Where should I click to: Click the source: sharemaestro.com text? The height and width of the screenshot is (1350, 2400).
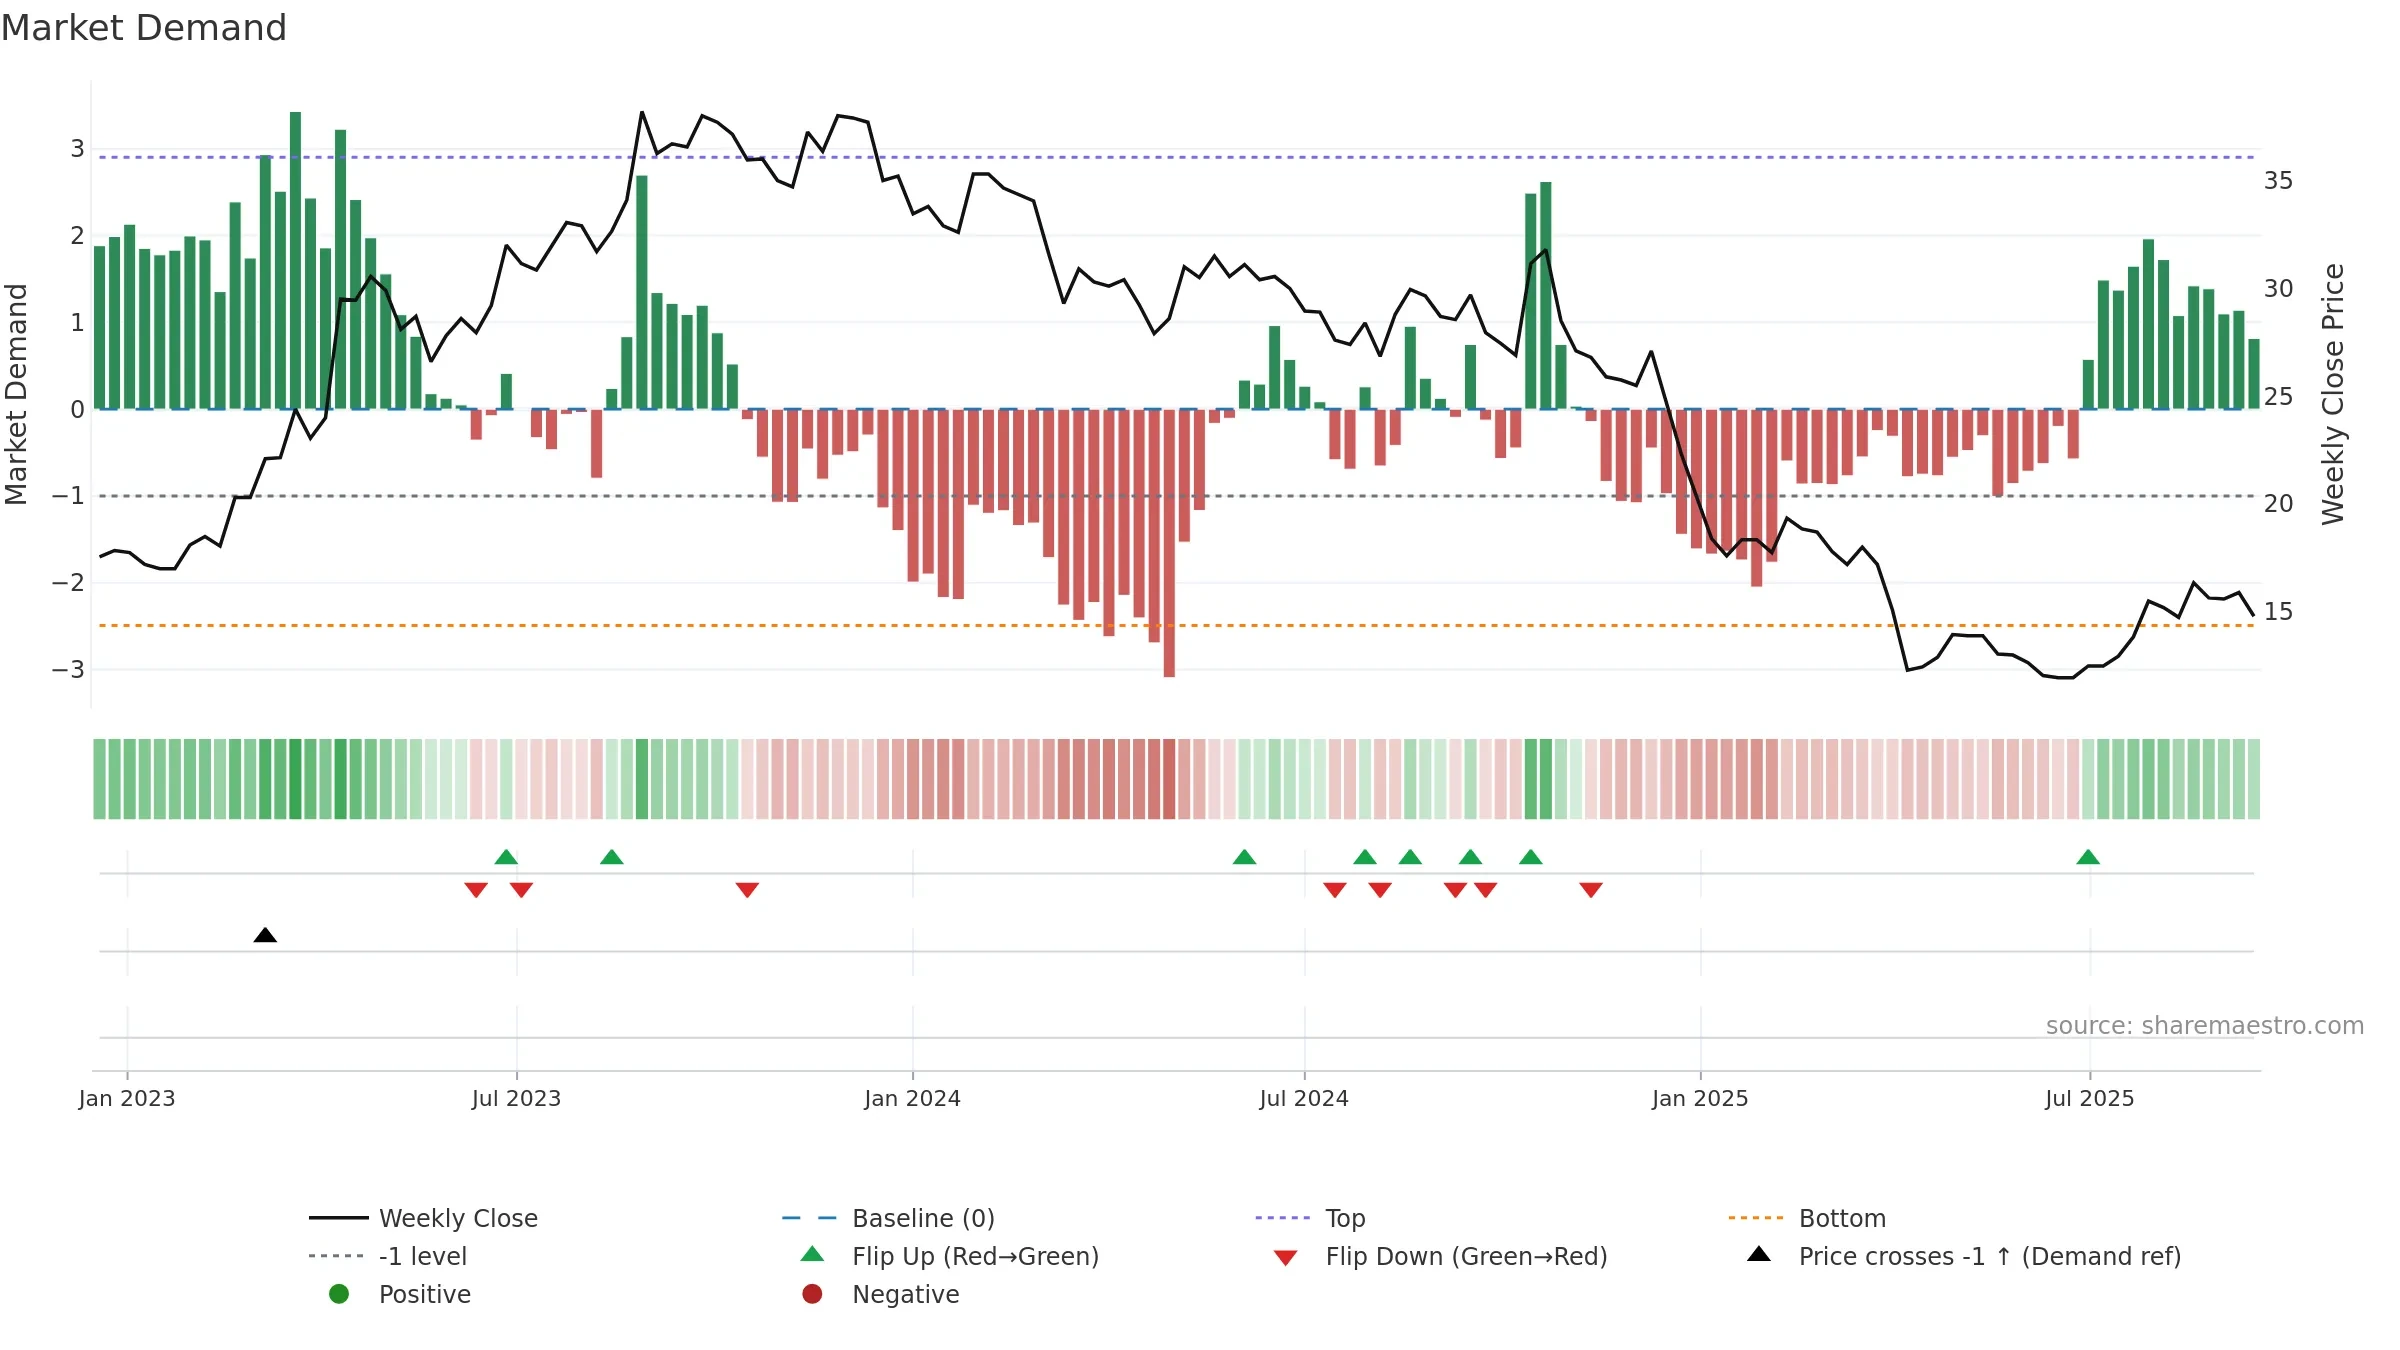[x=2205, y=1025]
